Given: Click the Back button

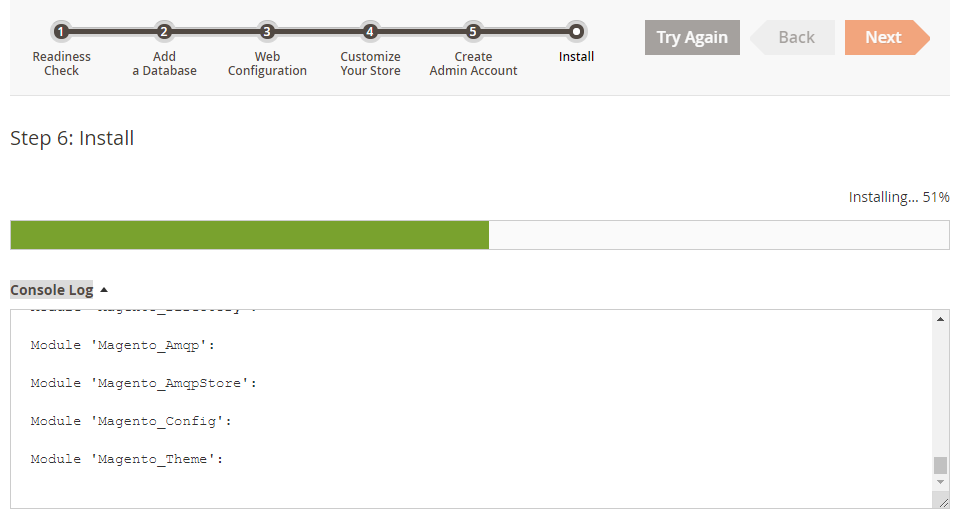Looking at the screenshot, I should pos(795,37).
